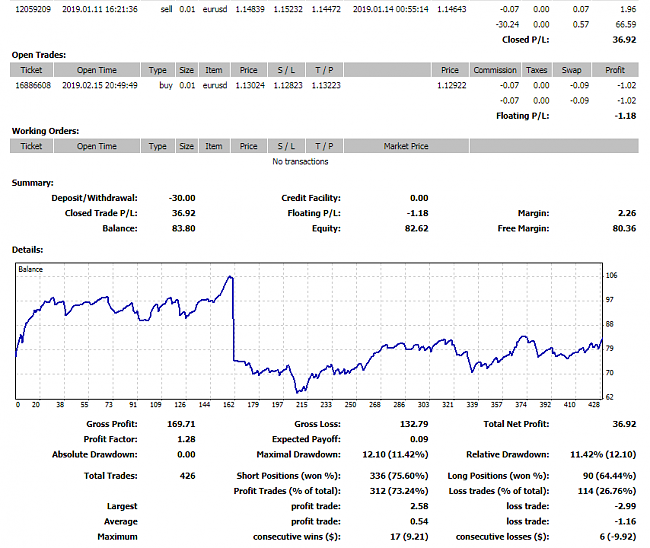Click the chart axis label 106
This screenshot has height=548, width=650.
(x=611, y=275)
